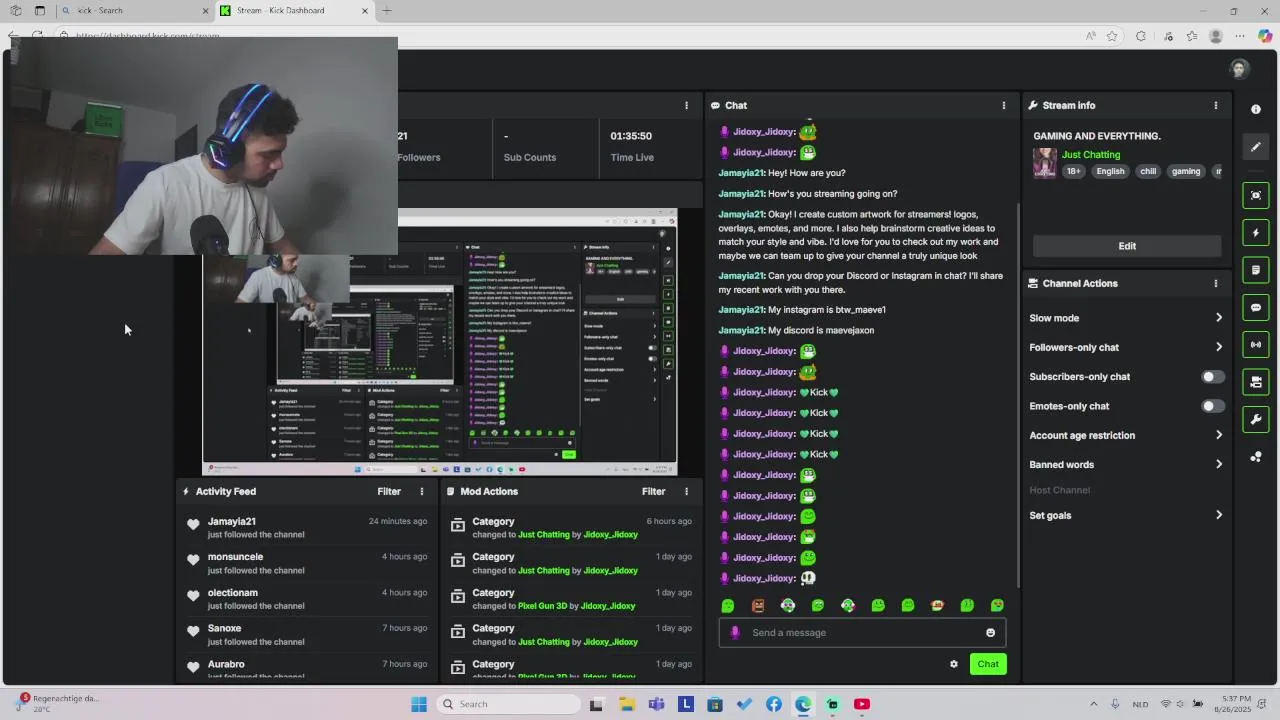
Task: Open the Activity Feed three-dot menu
Action: coord(422,491)
